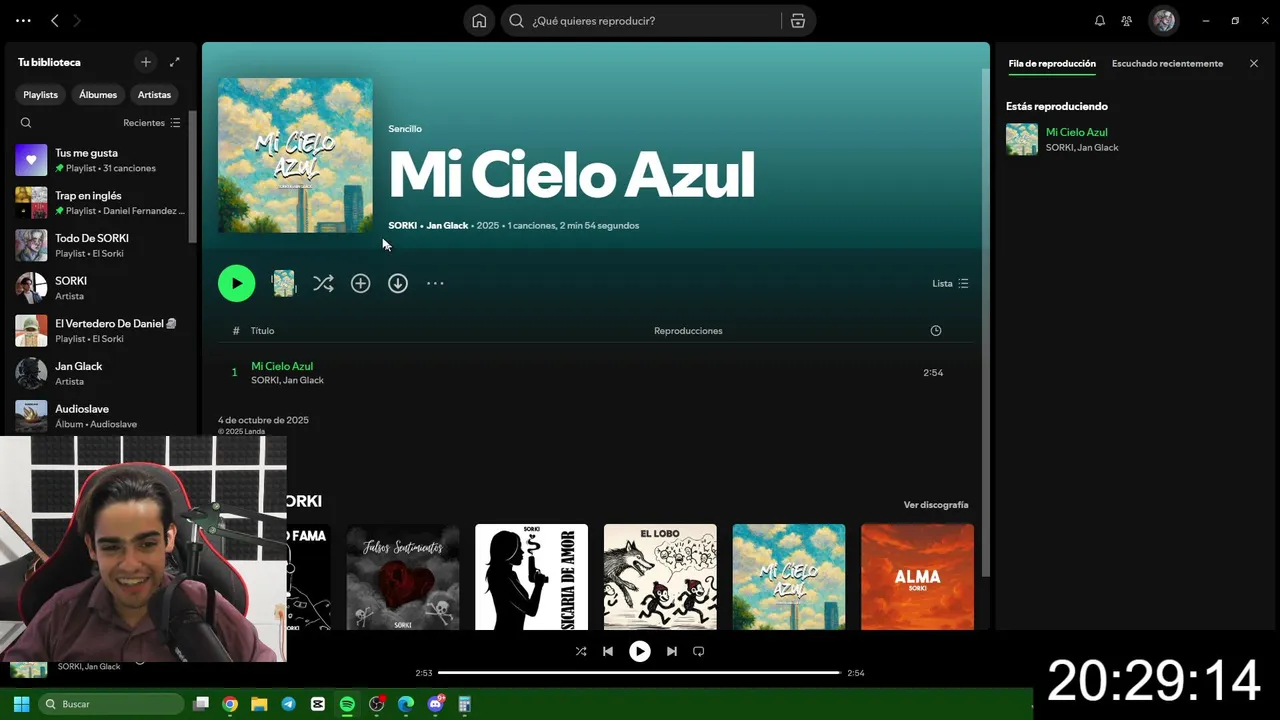1280x720 pixels.
Task: Download the single
Action: click(x=398, y=283)
